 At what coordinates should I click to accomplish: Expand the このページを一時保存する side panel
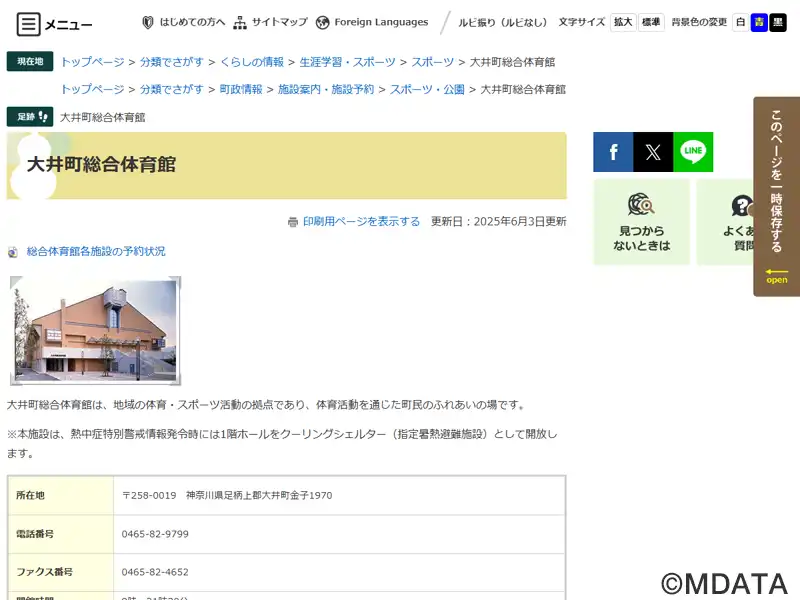pos(777,196)
